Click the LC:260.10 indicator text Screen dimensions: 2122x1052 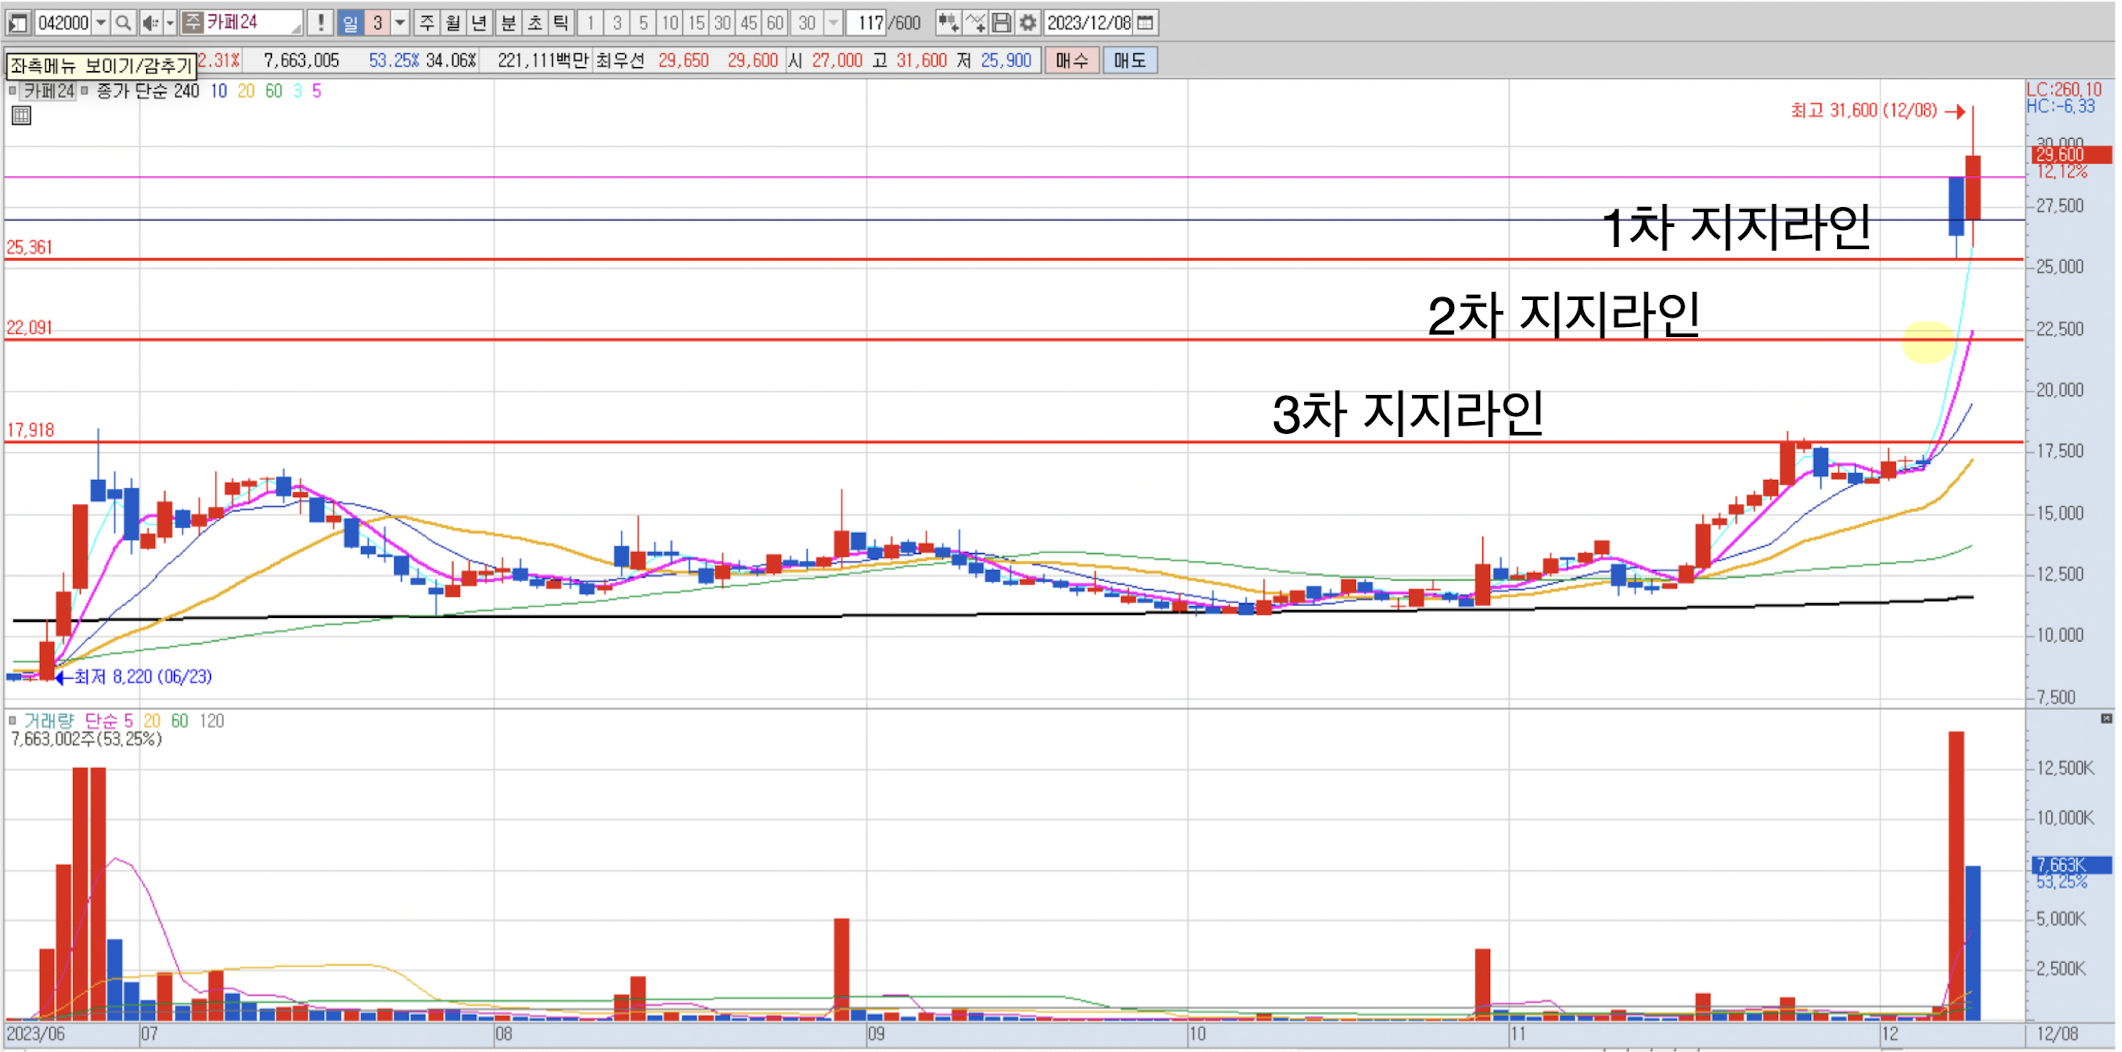2064,90
